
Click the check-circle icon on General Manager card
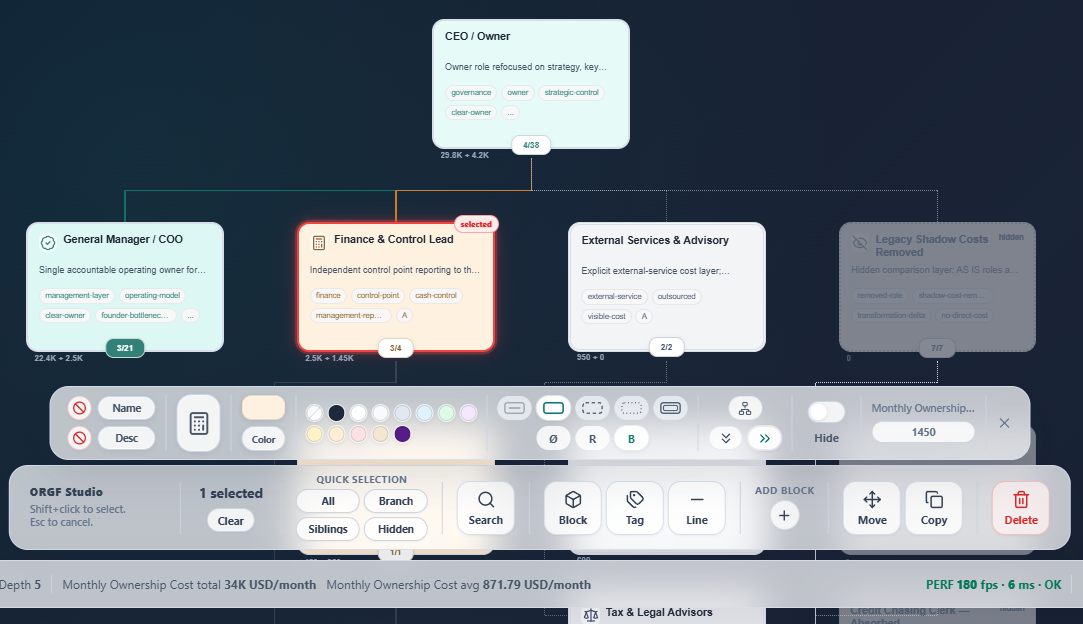[x=48, y=243]
